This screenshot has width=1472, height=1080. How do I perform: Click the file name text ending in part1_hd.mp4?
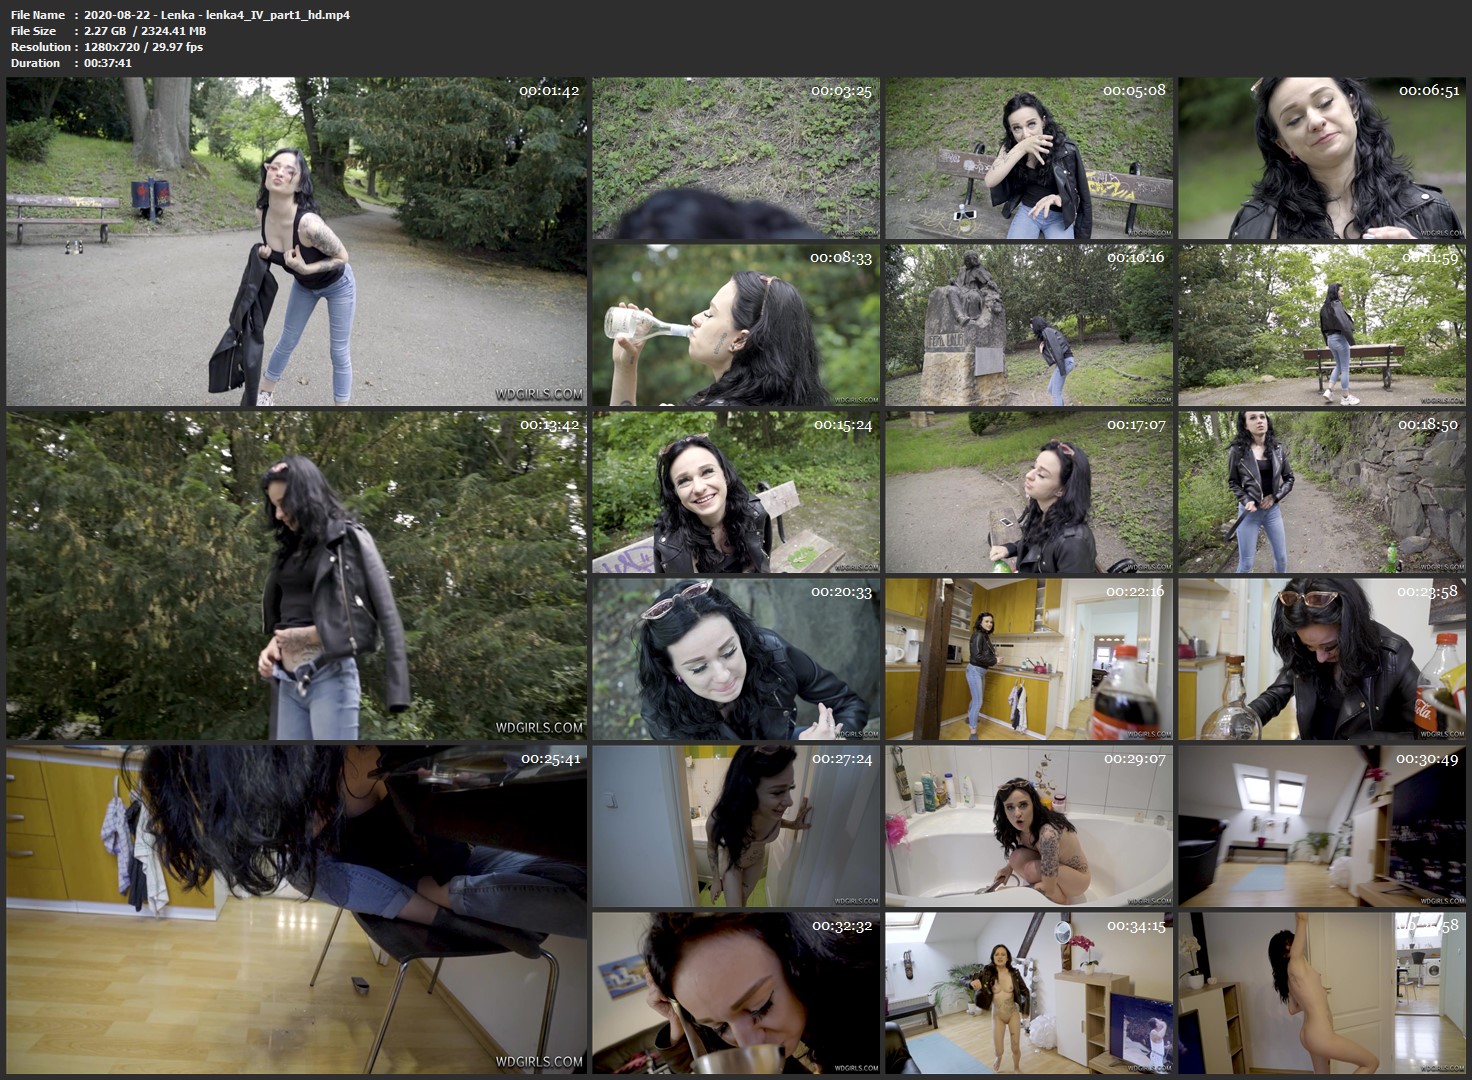pos(217,15)
